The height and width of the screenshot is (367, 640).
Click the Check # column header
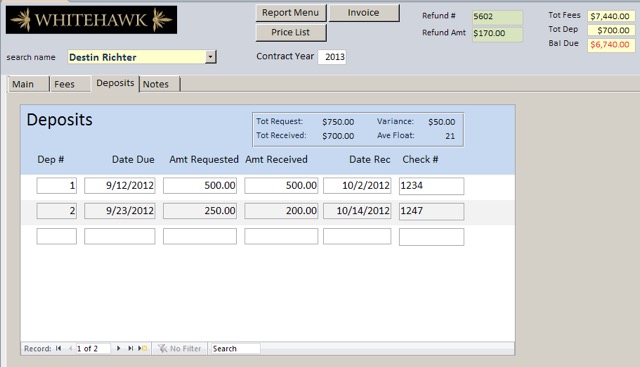coord(420,160)
